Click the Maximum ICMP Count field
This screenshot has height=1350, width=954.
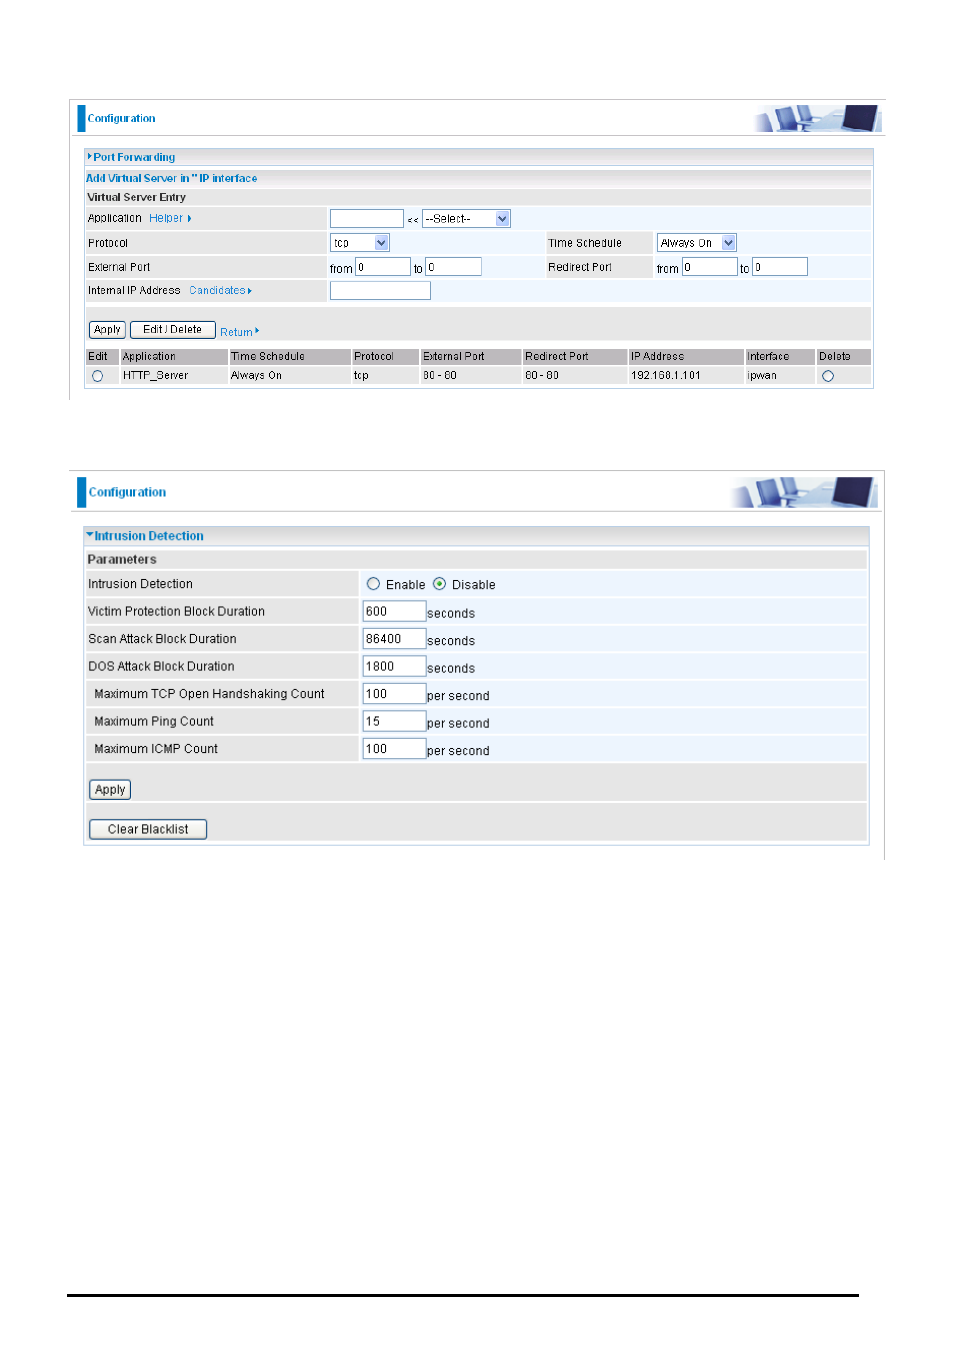394,749
